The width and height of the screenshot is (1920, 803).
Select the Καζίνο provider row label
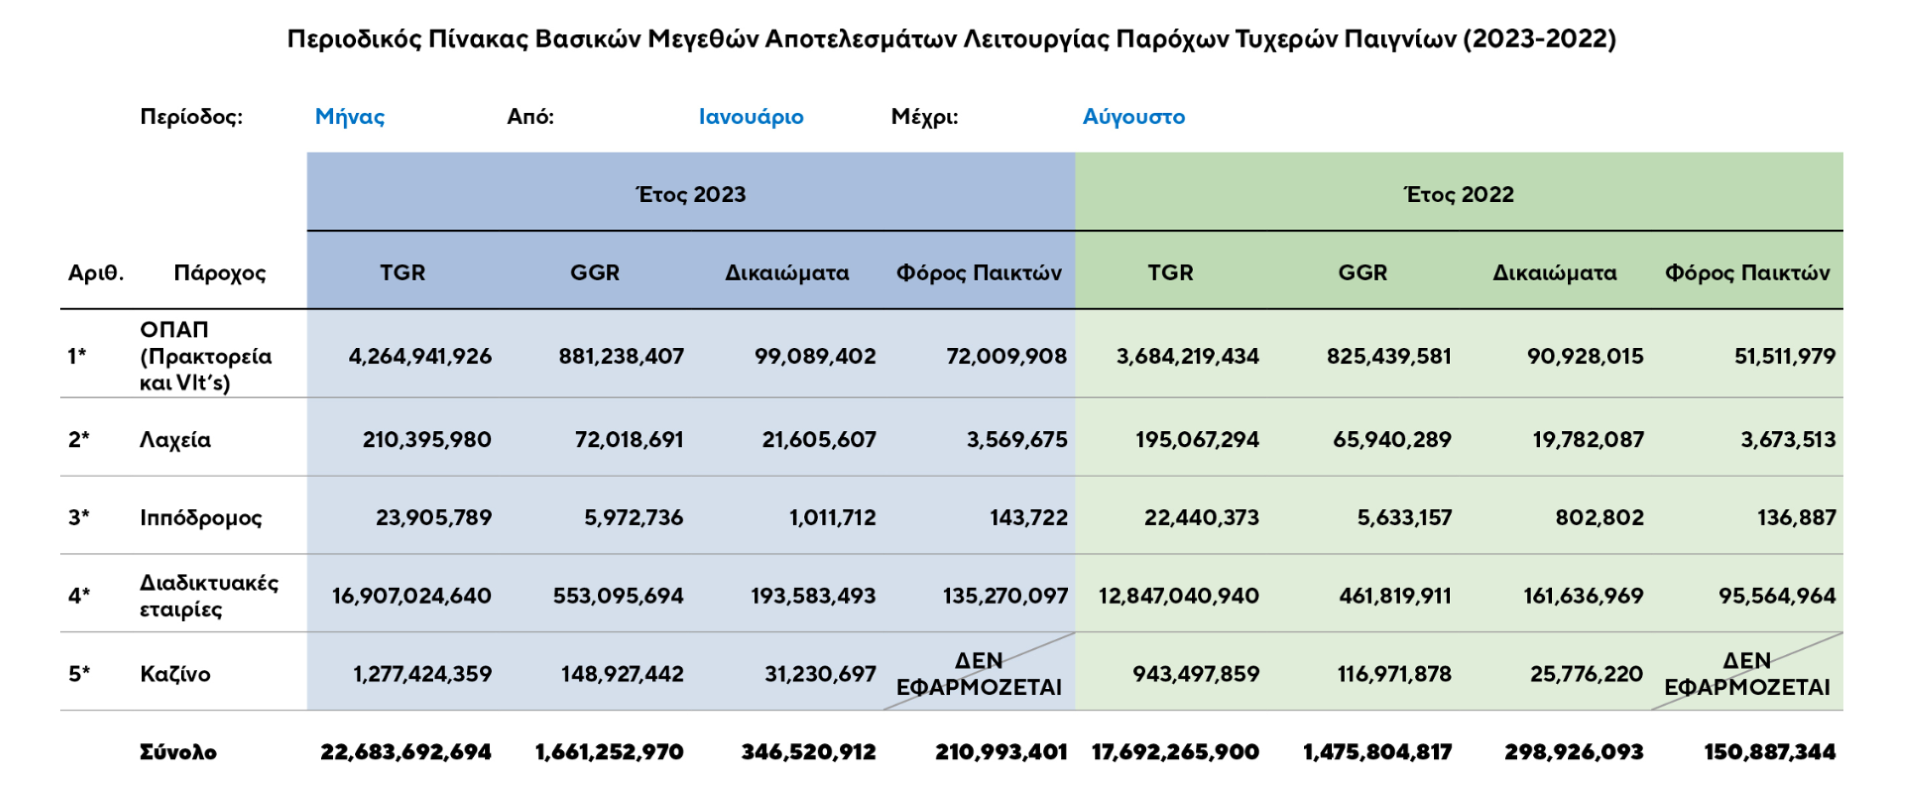[x=175, y=673]
